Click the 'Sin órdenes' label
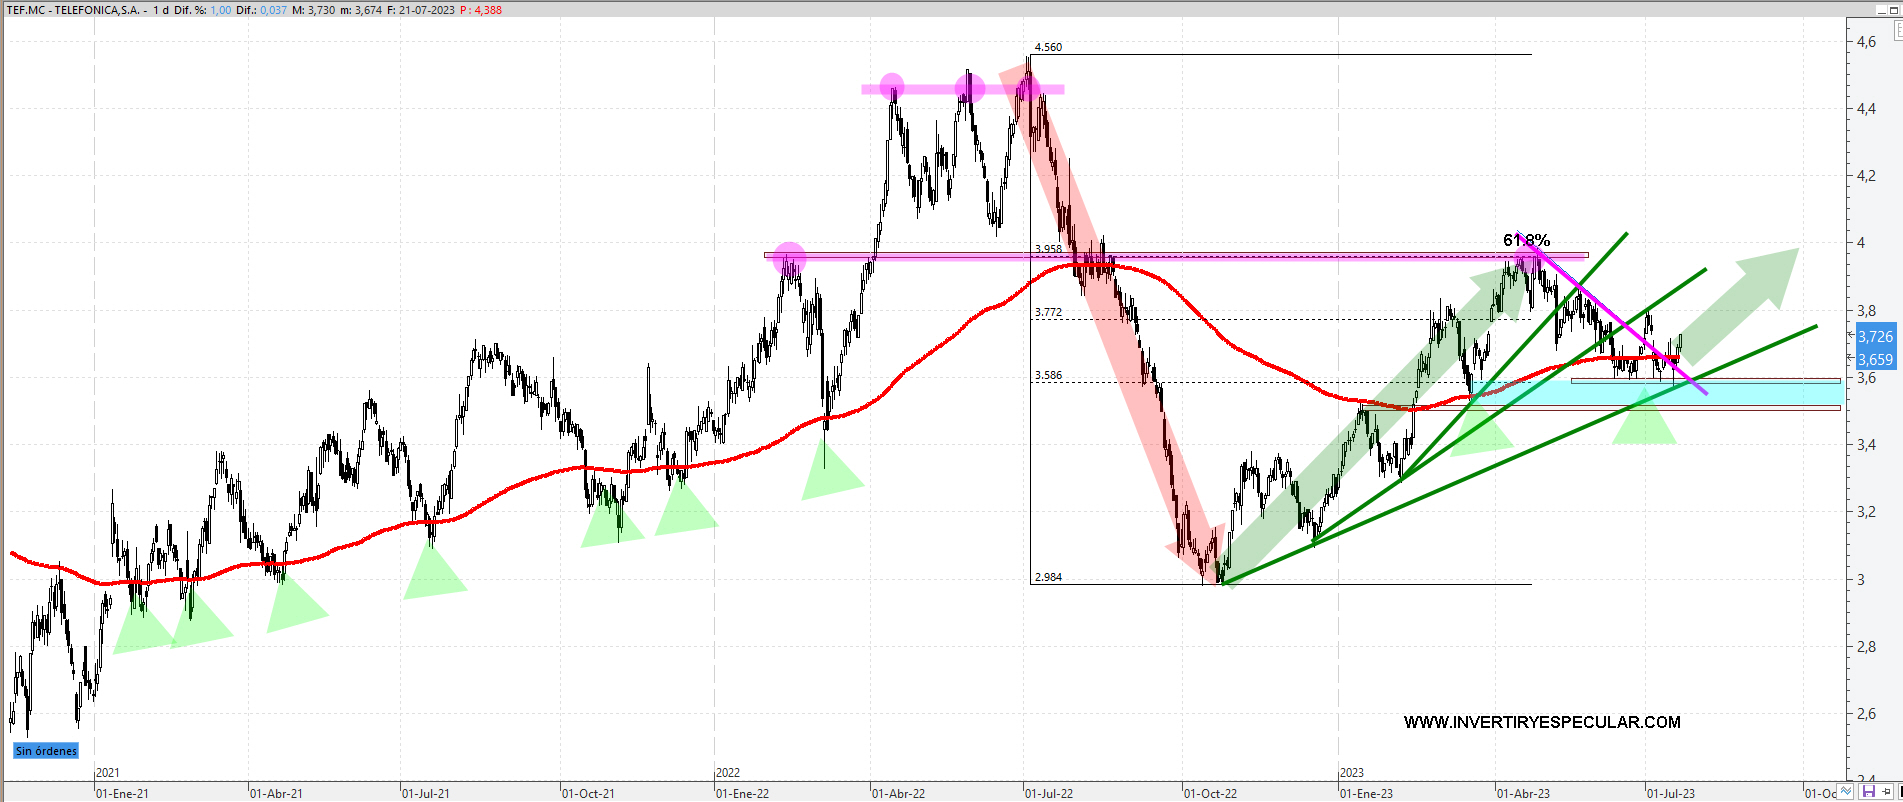 click(x=46, y=751)
